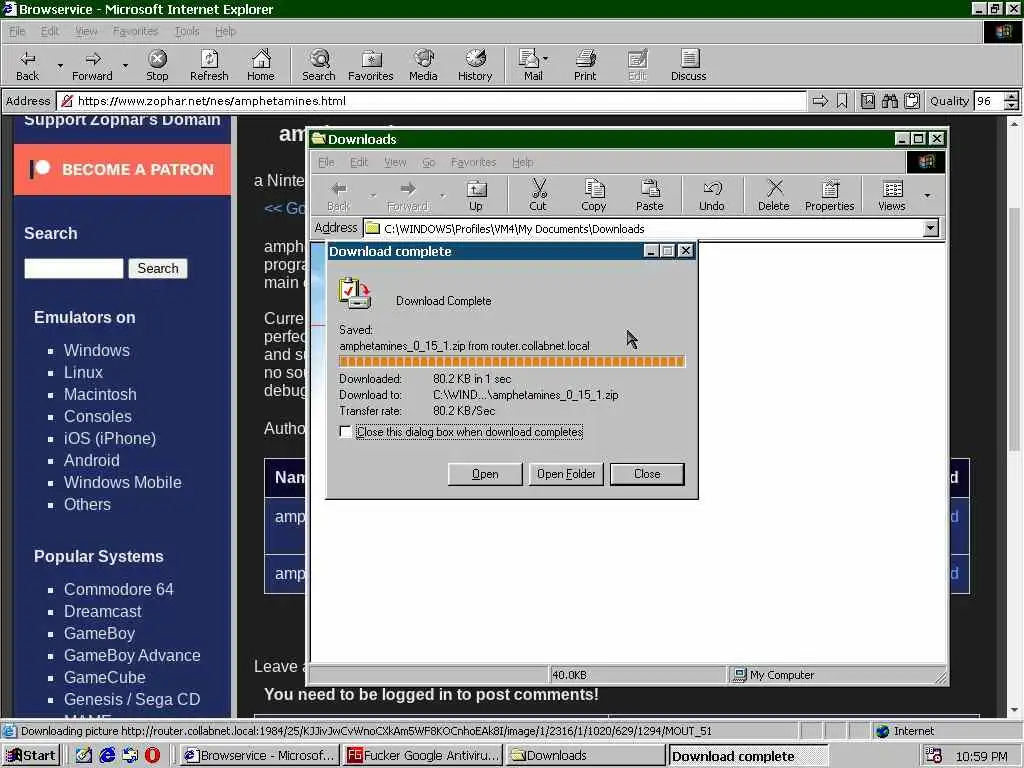Go to the Home page
The height and width of the screenshot is (768, 1024).
coord(261,65)
